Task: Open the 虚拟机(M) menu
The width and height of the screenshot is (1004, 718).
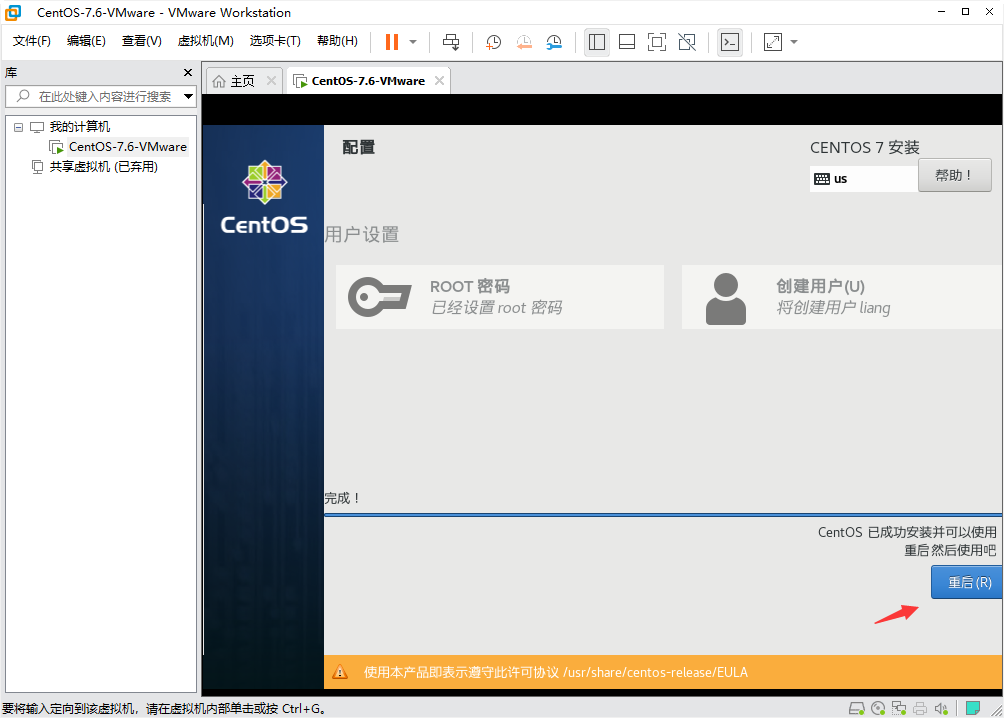Action: tap(206, 41)
